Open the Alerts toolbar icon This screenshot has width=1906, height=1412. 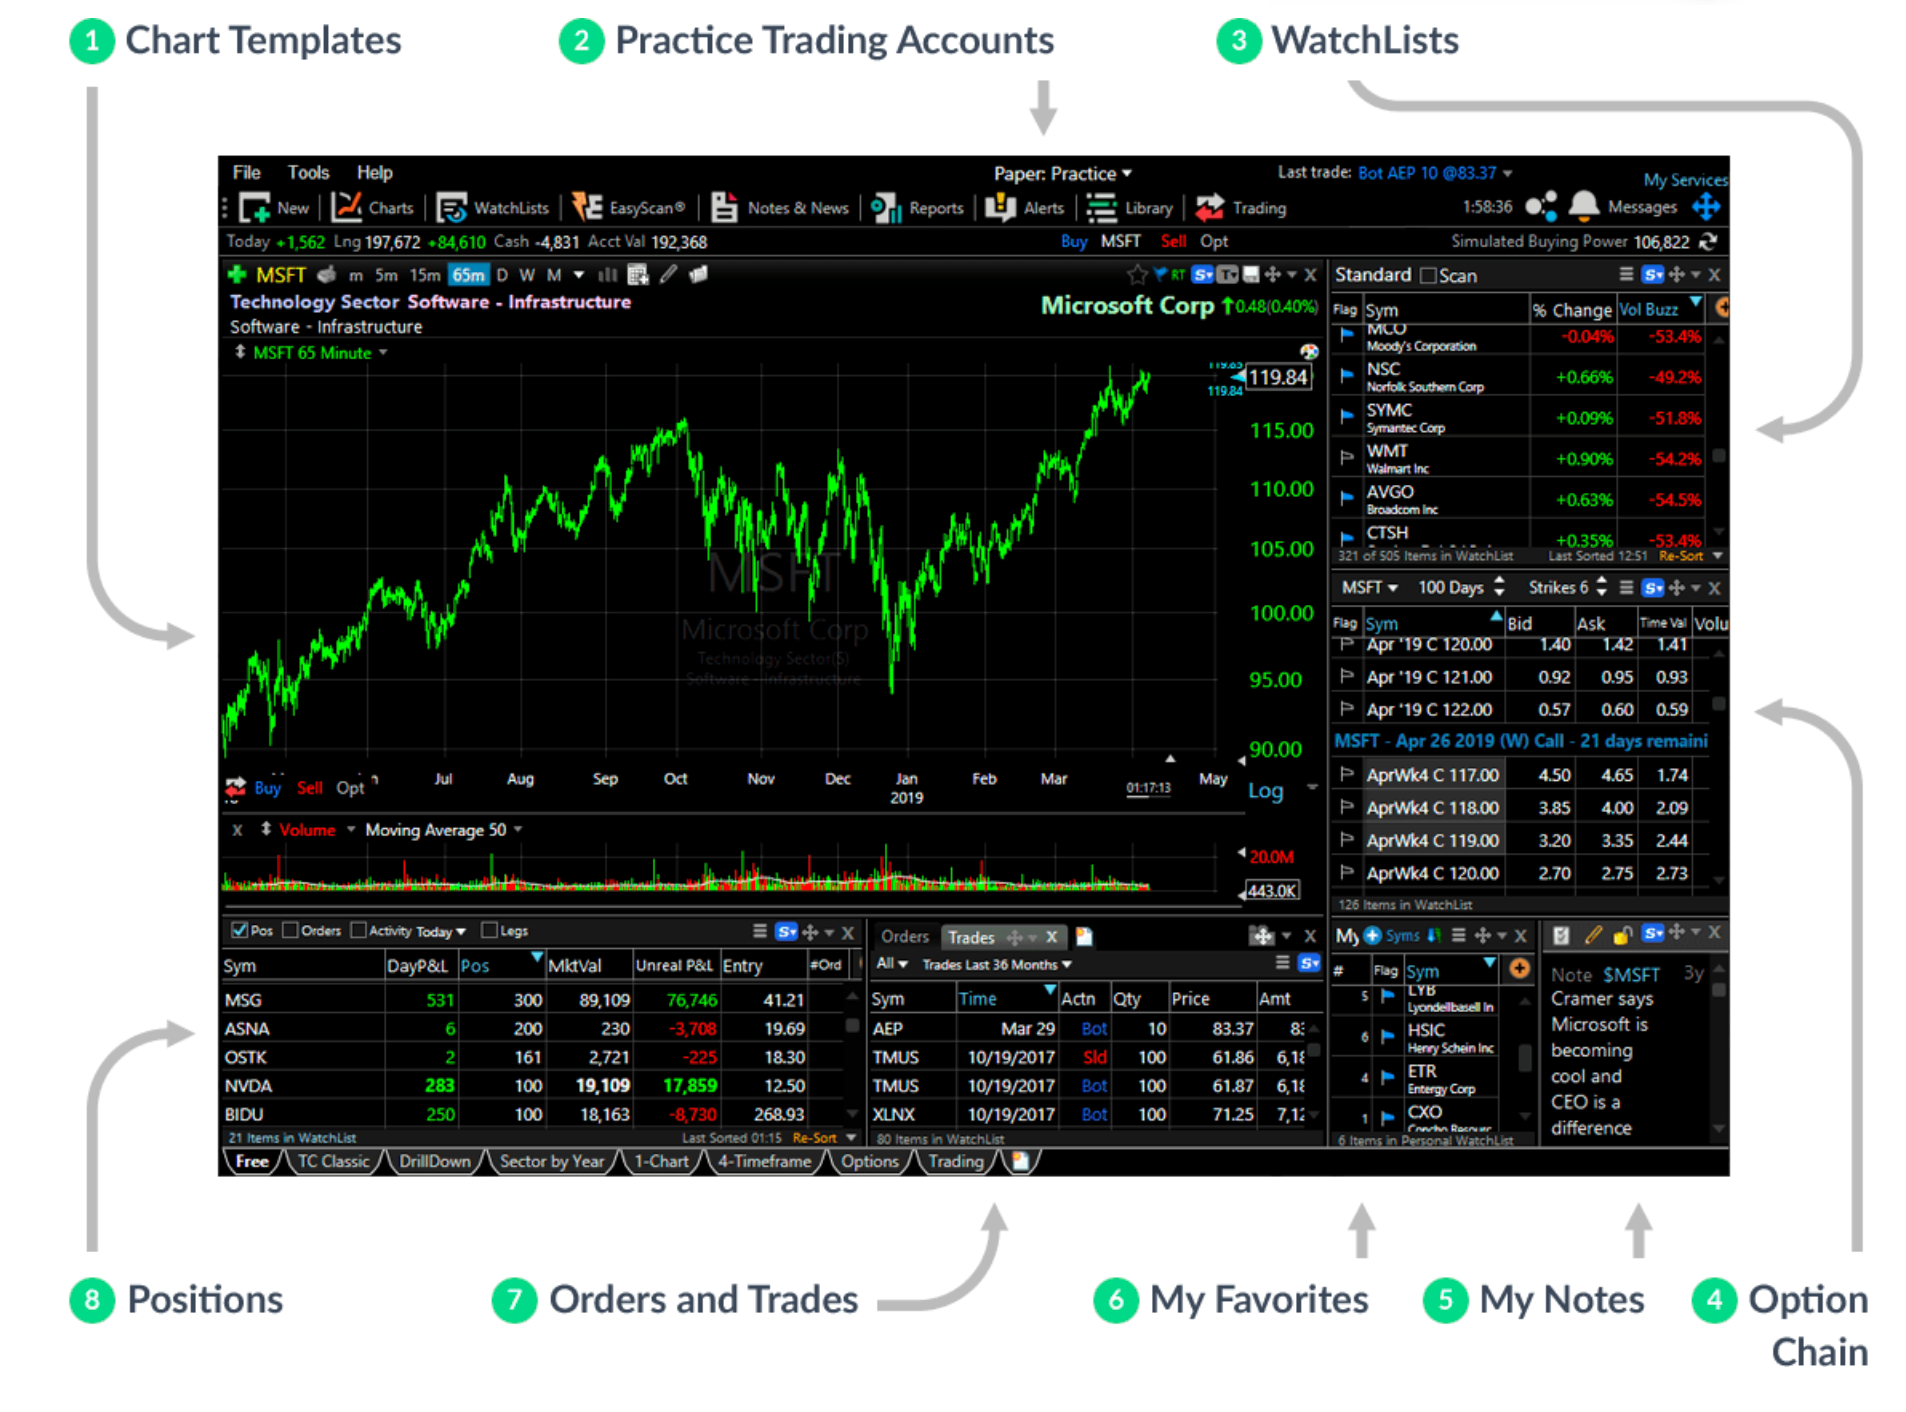pyautogui.click(x=1000, y=207)
